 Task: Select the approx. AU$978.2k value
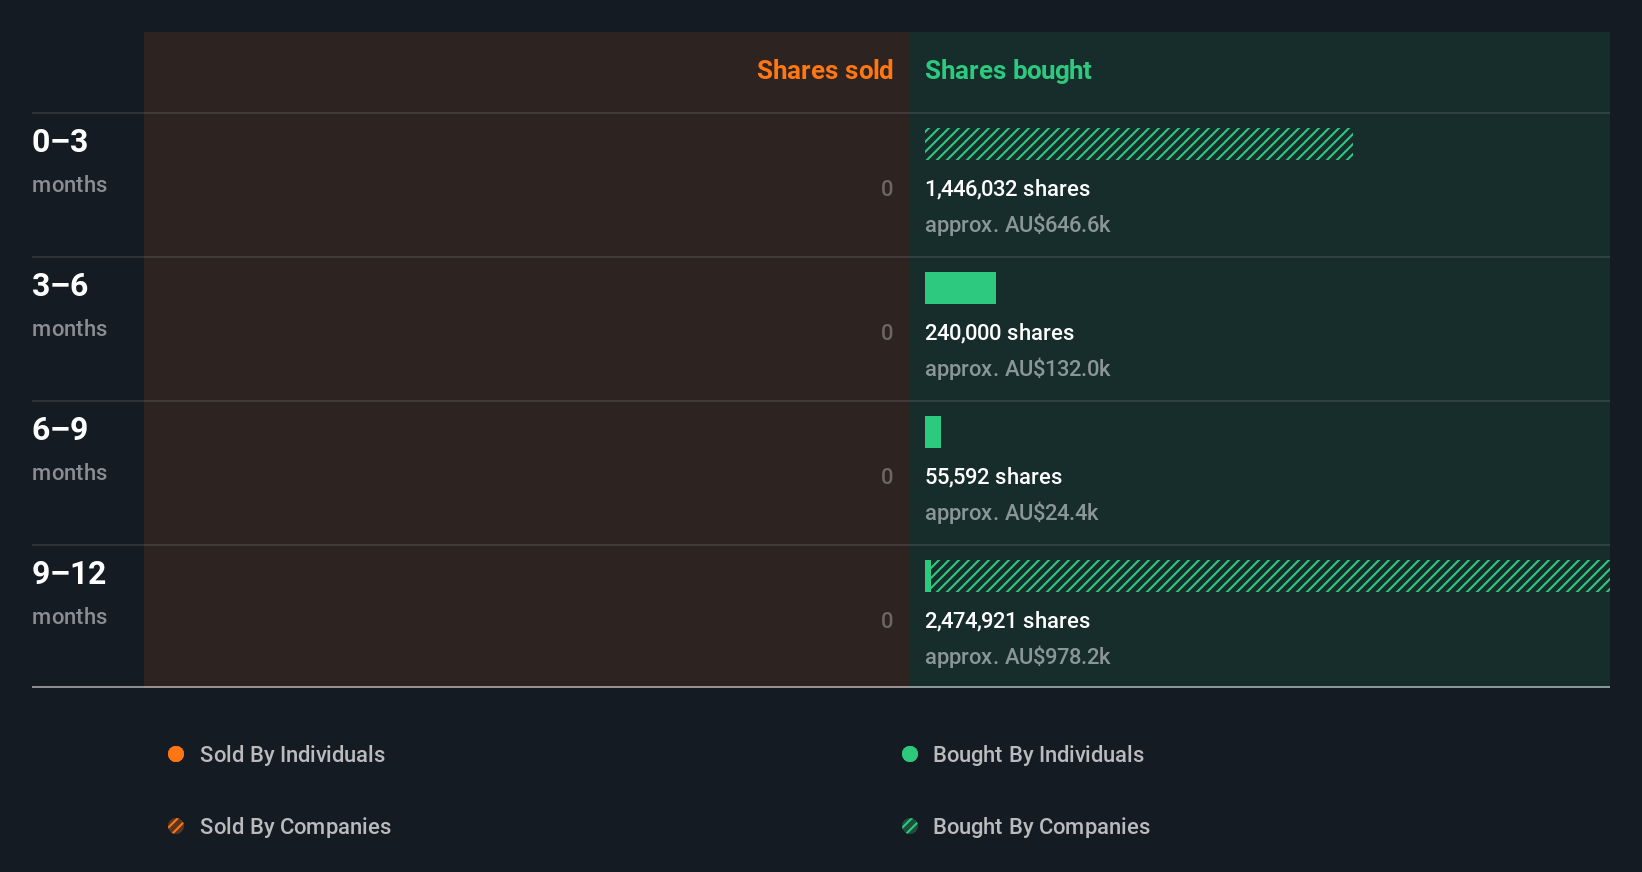click(1017, 657)
